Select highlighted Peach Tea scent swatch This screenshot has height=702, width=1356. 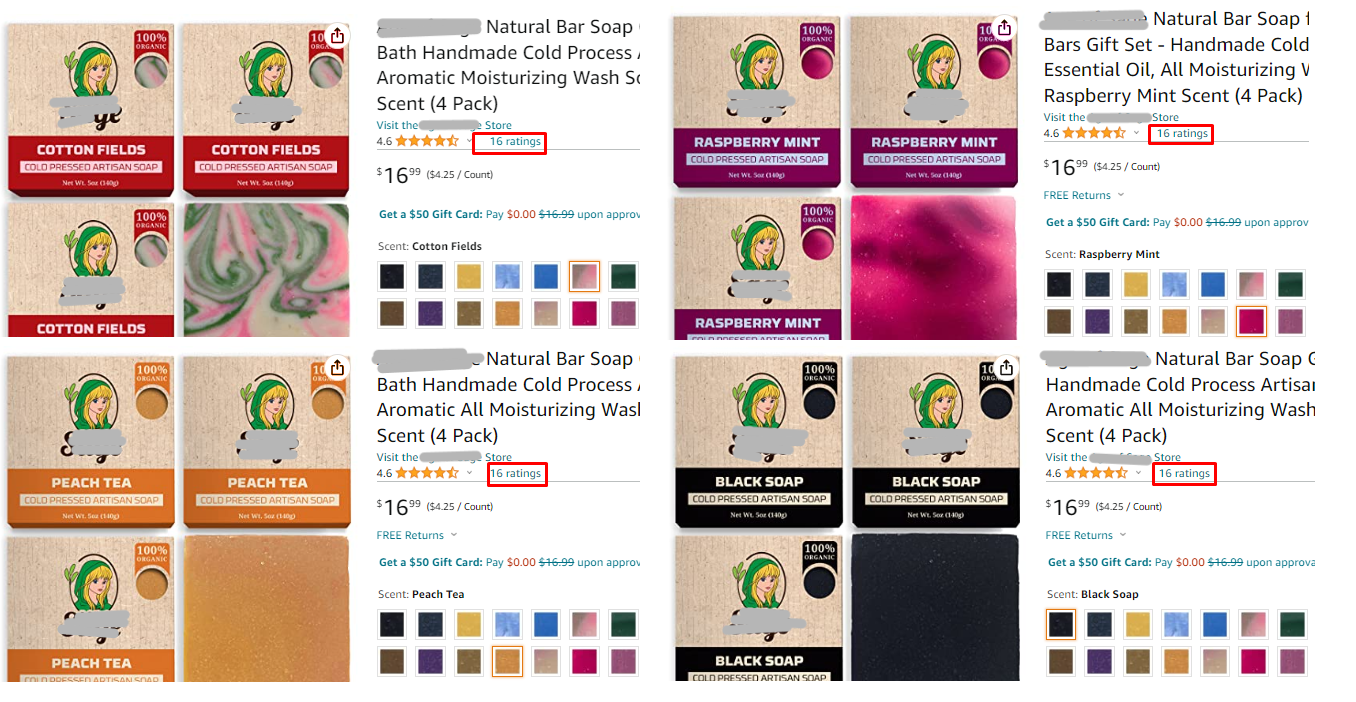507,661
